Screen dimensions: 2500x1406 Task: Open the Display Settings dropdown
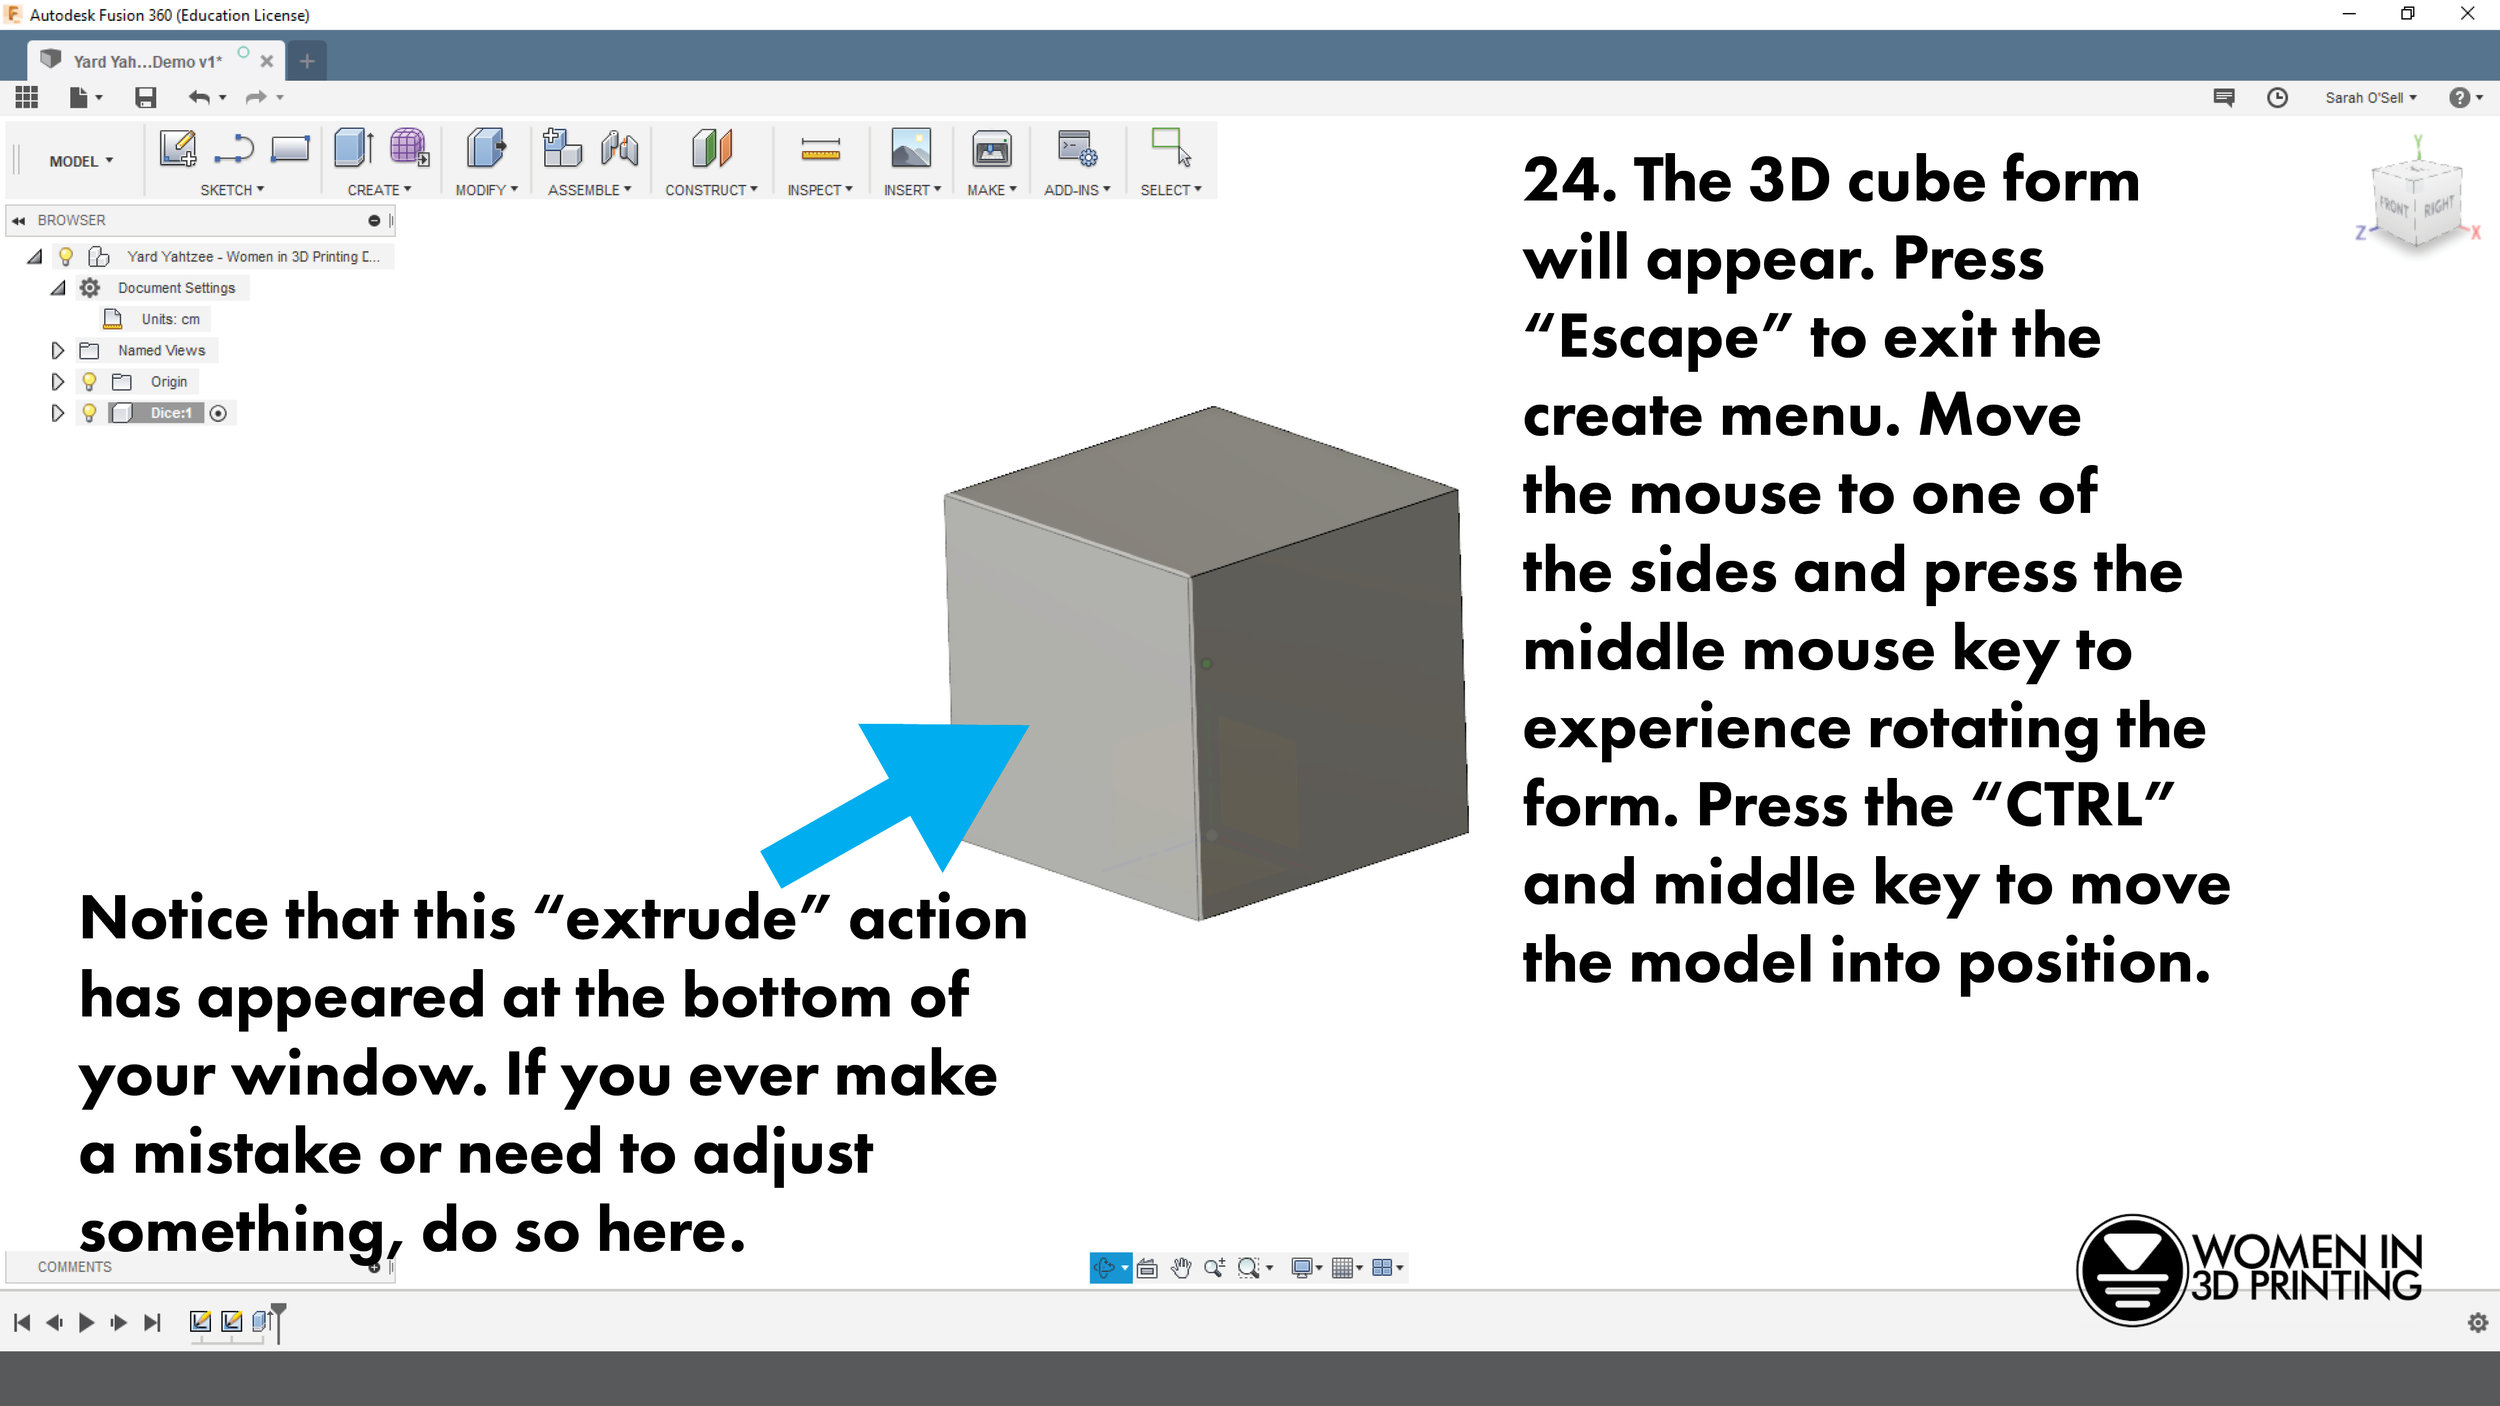pyautogui.click(x=1306, y=1268)
